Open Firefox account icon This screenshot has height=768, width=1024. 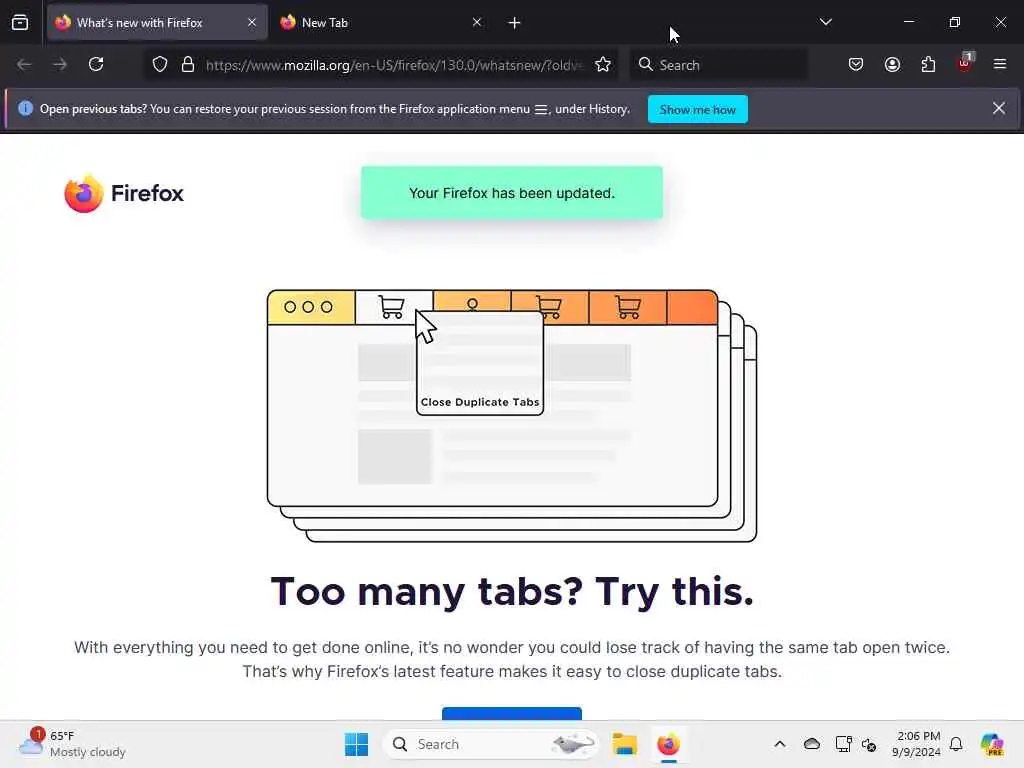(892, 65)
